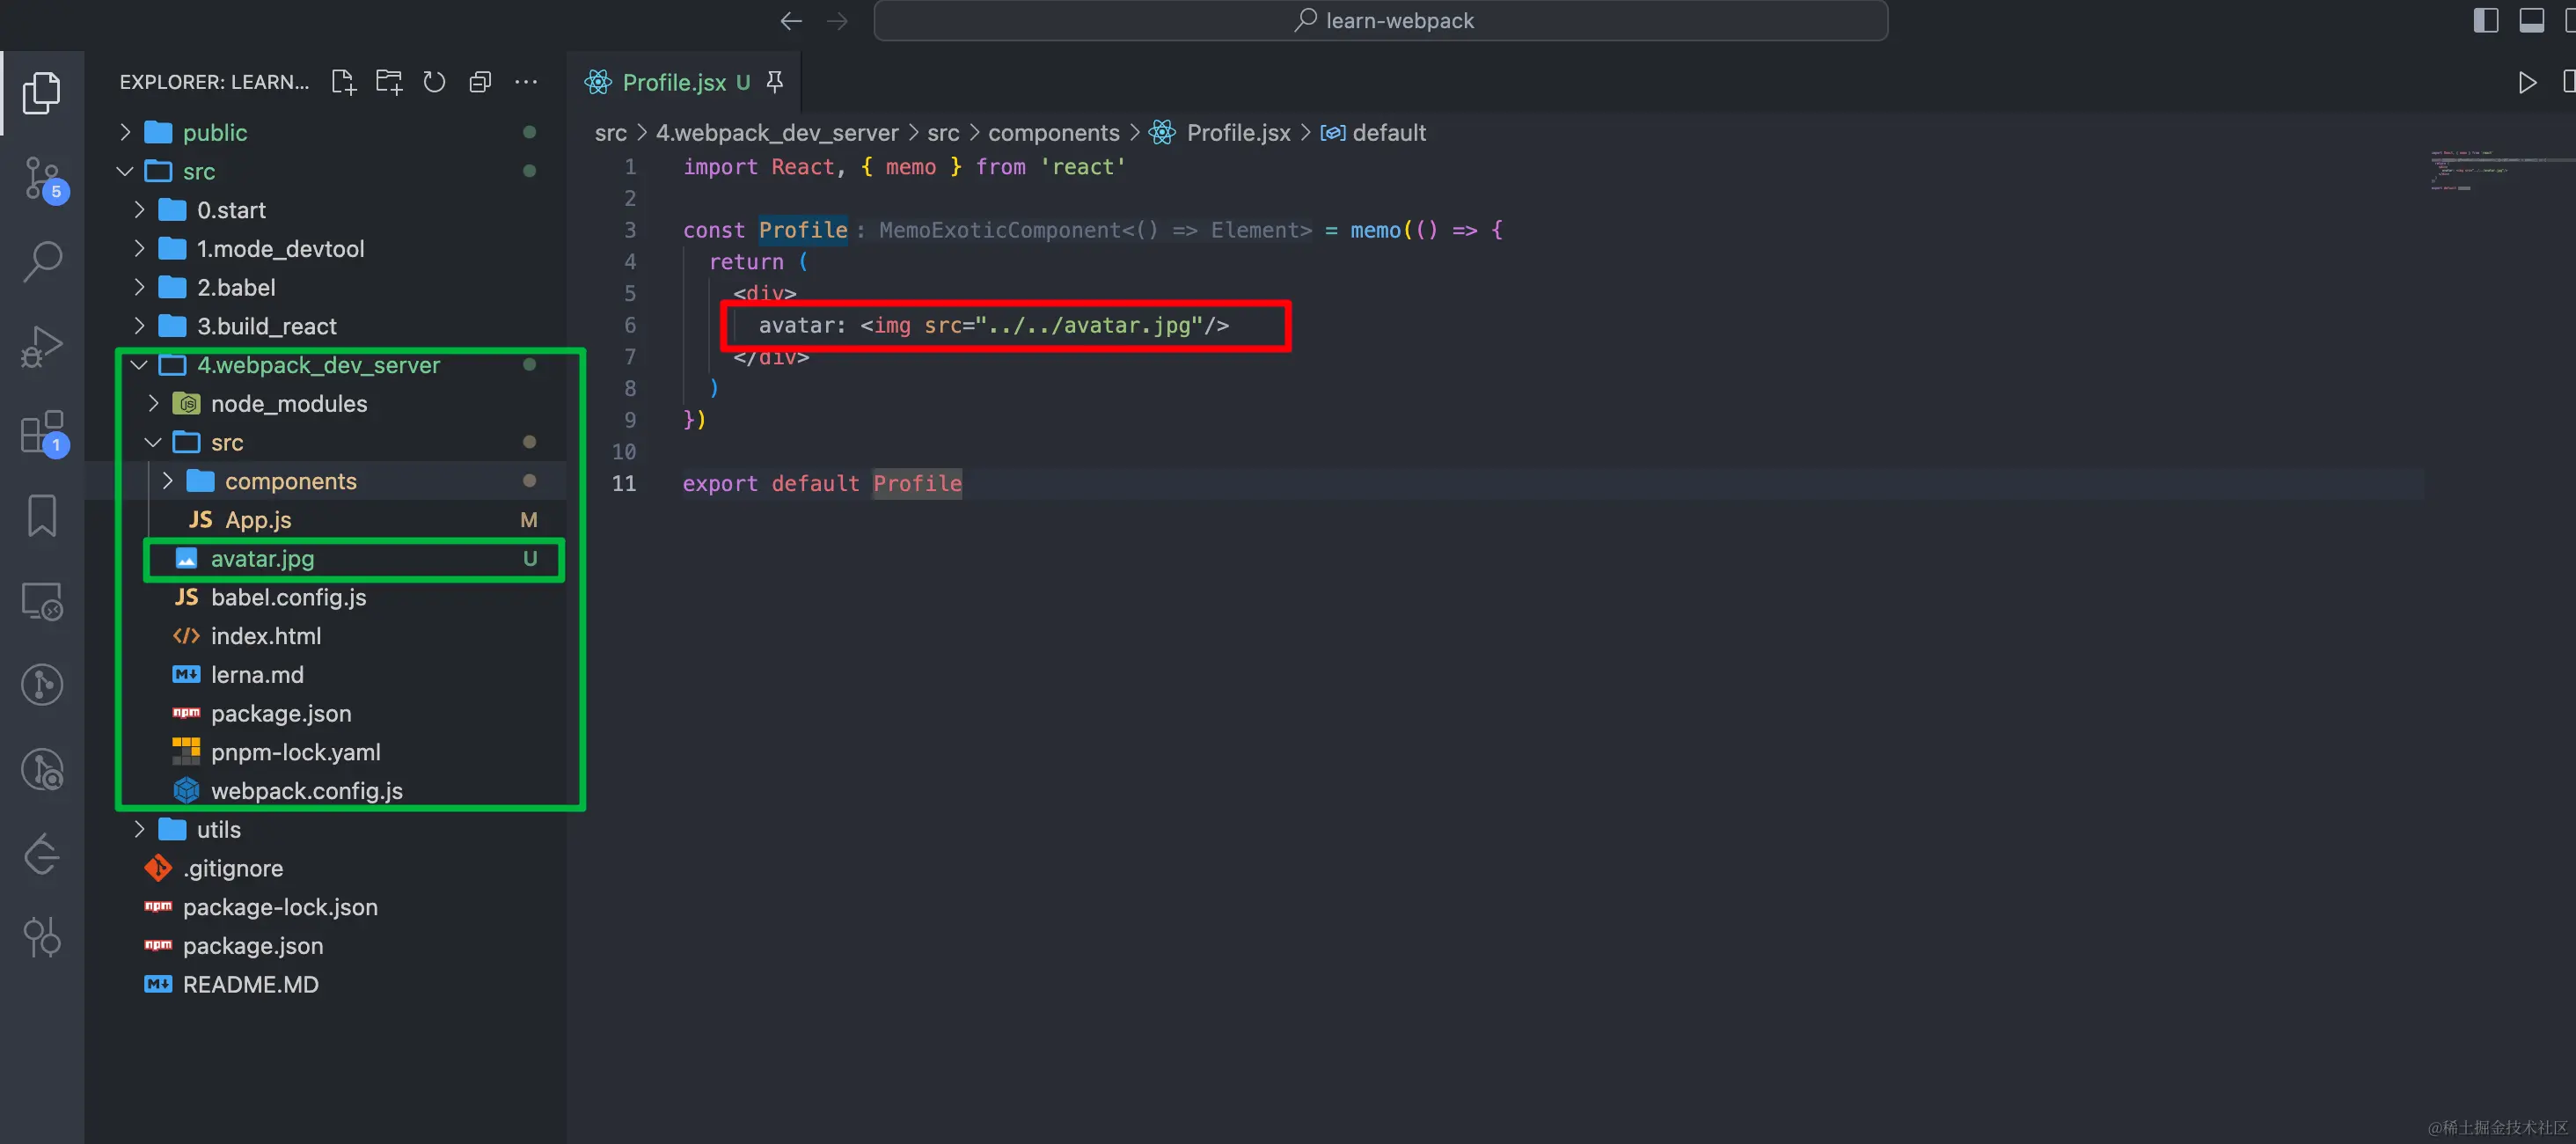This screenshot has height=1144, width=2576.
Task: Unpin the Profile.jsx editor tab
Action: 775,82
